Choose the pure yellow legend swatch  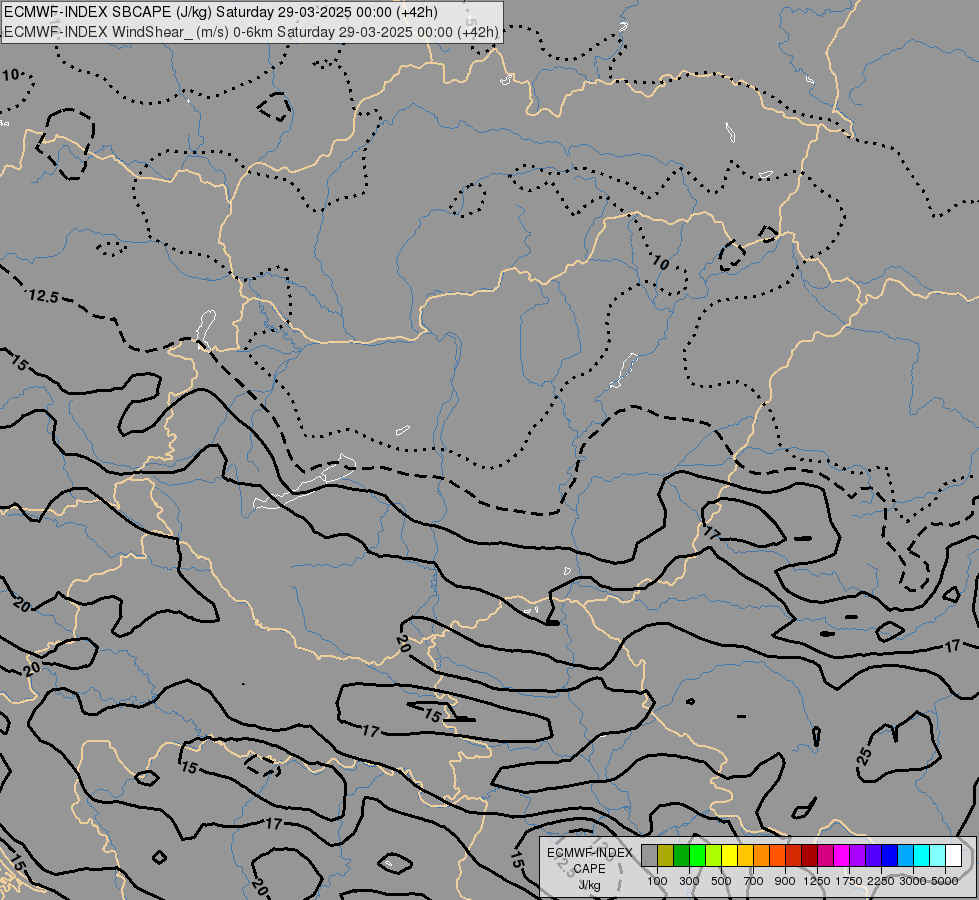pos(730,856)
